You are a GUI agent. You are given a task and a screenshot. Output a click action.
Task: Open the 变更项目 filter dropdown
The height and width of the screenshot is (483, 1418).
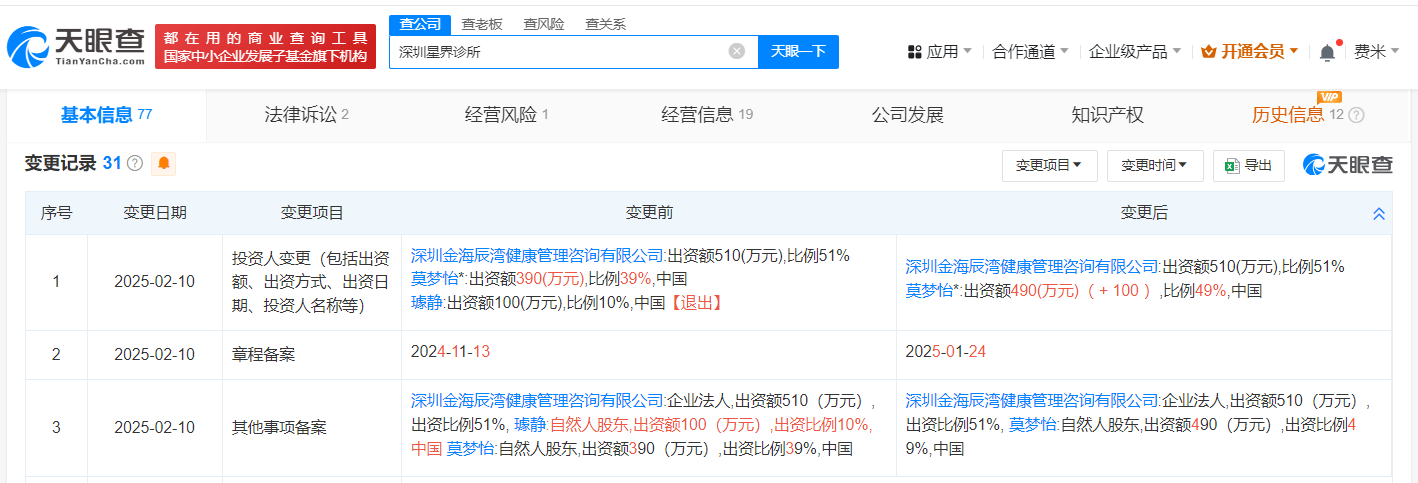(1049, 166)
